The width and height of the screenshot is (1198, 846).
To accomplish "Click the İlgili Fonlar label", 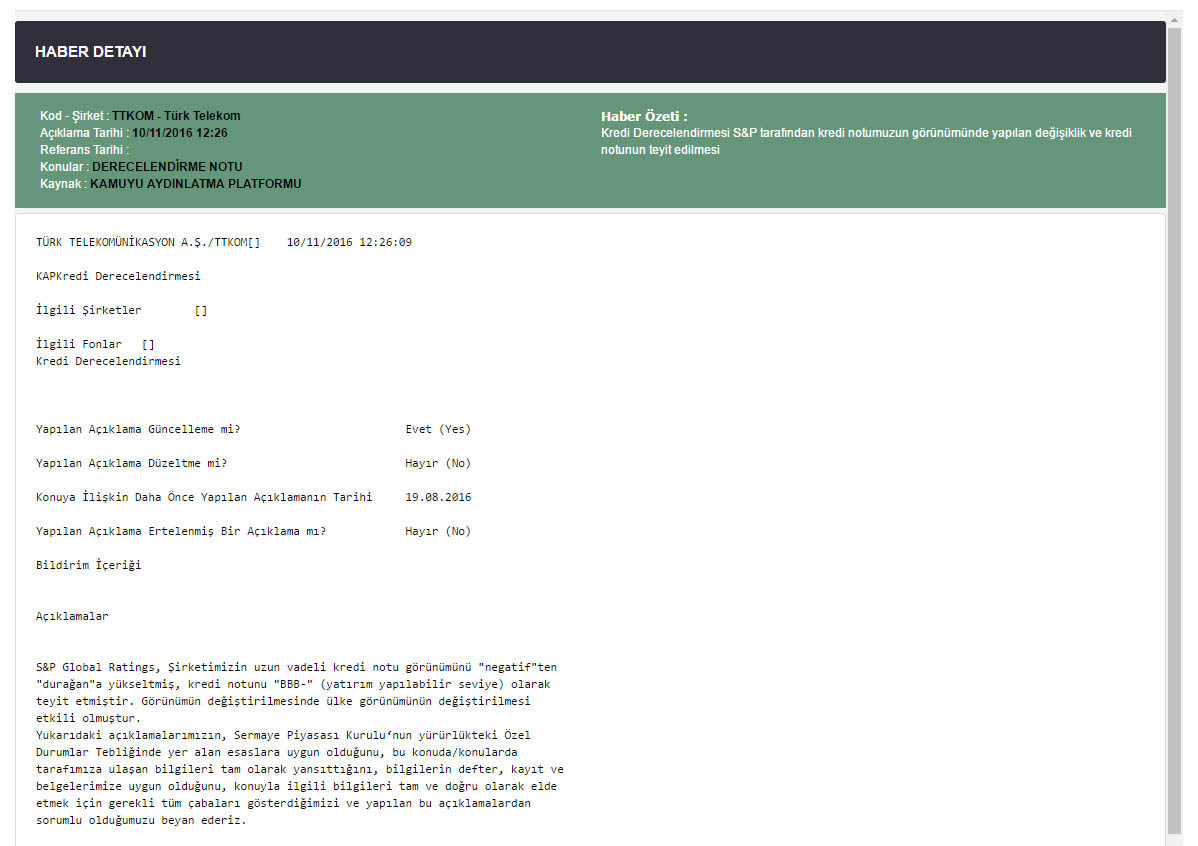I will 79,344.
